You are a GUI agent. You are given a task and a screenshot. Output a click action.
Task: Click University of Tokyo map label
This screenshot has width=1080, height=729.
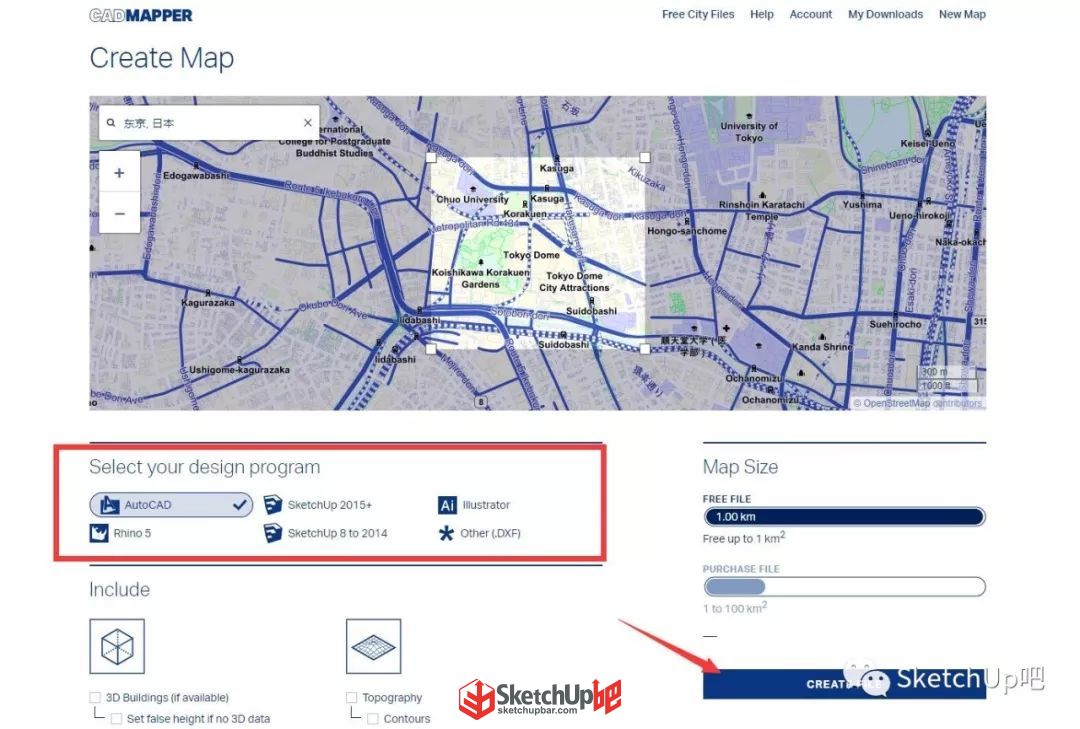[x=749, y=132]
